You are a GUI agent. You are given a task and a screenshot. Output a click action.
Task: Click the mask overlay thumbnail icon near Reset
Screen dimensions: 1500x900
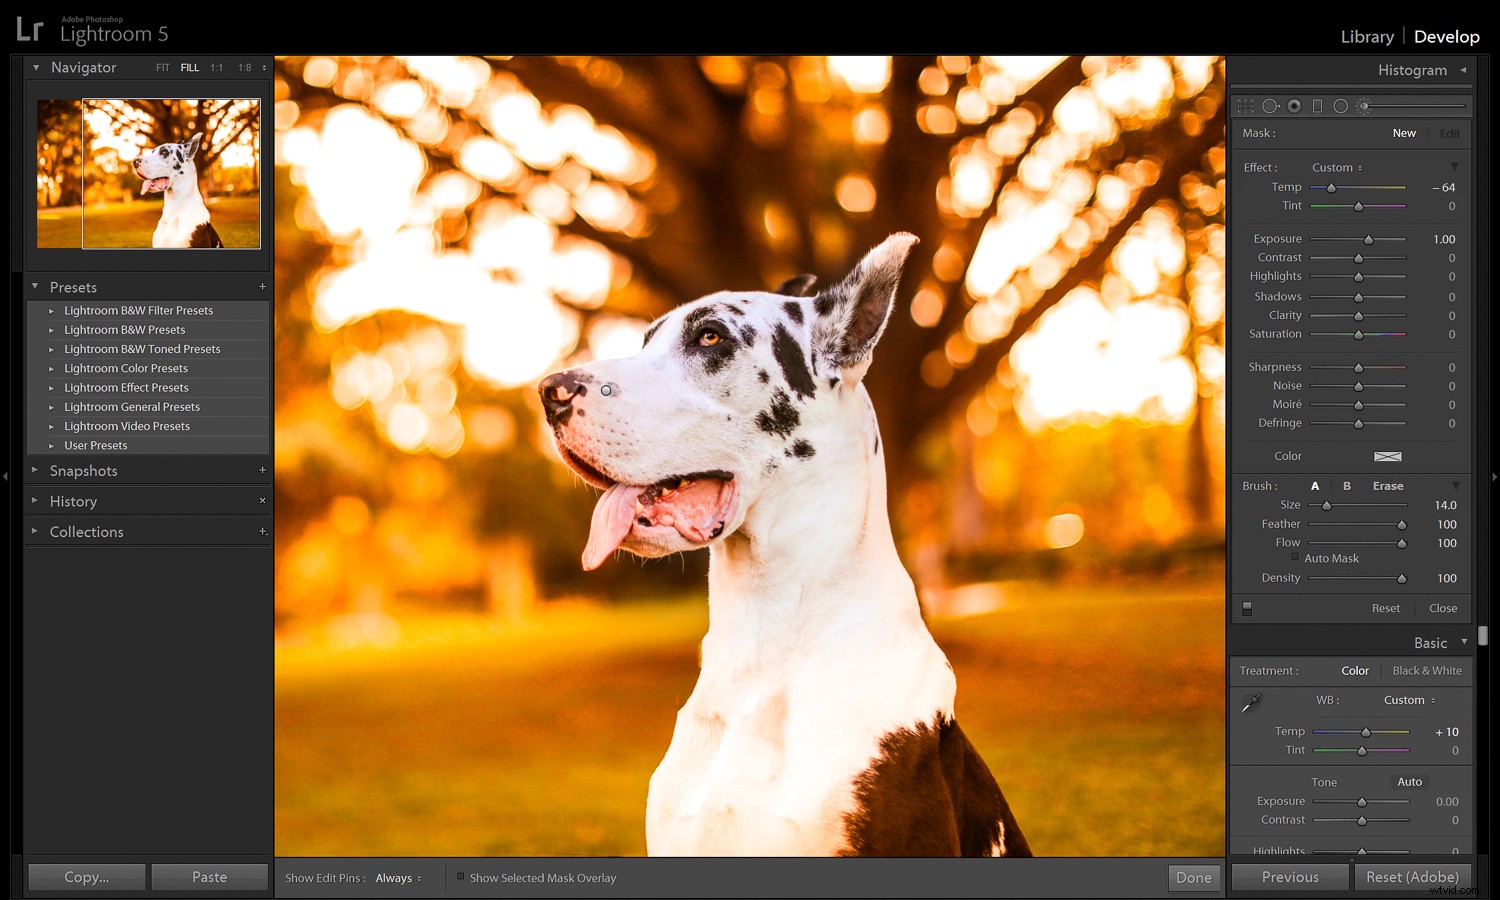(1247, 607)
